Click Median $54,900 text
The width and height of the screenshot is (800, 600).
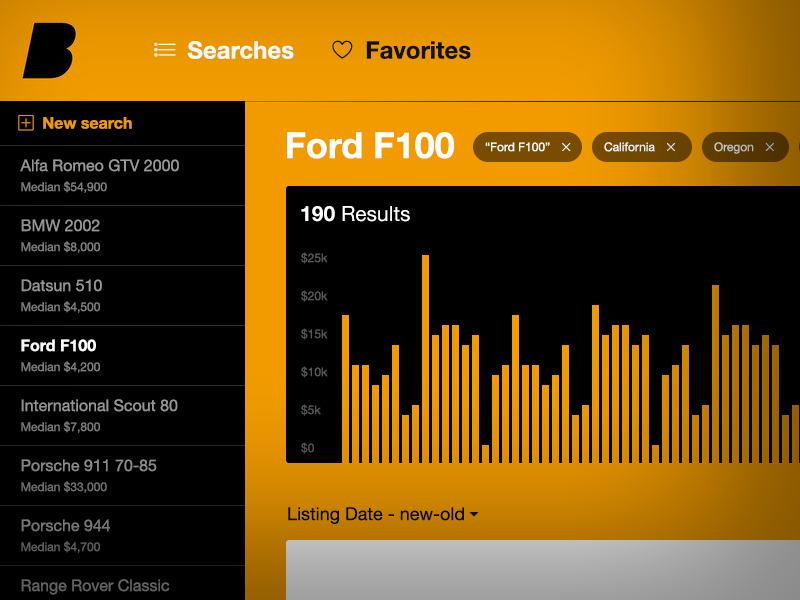click(64, 187)
